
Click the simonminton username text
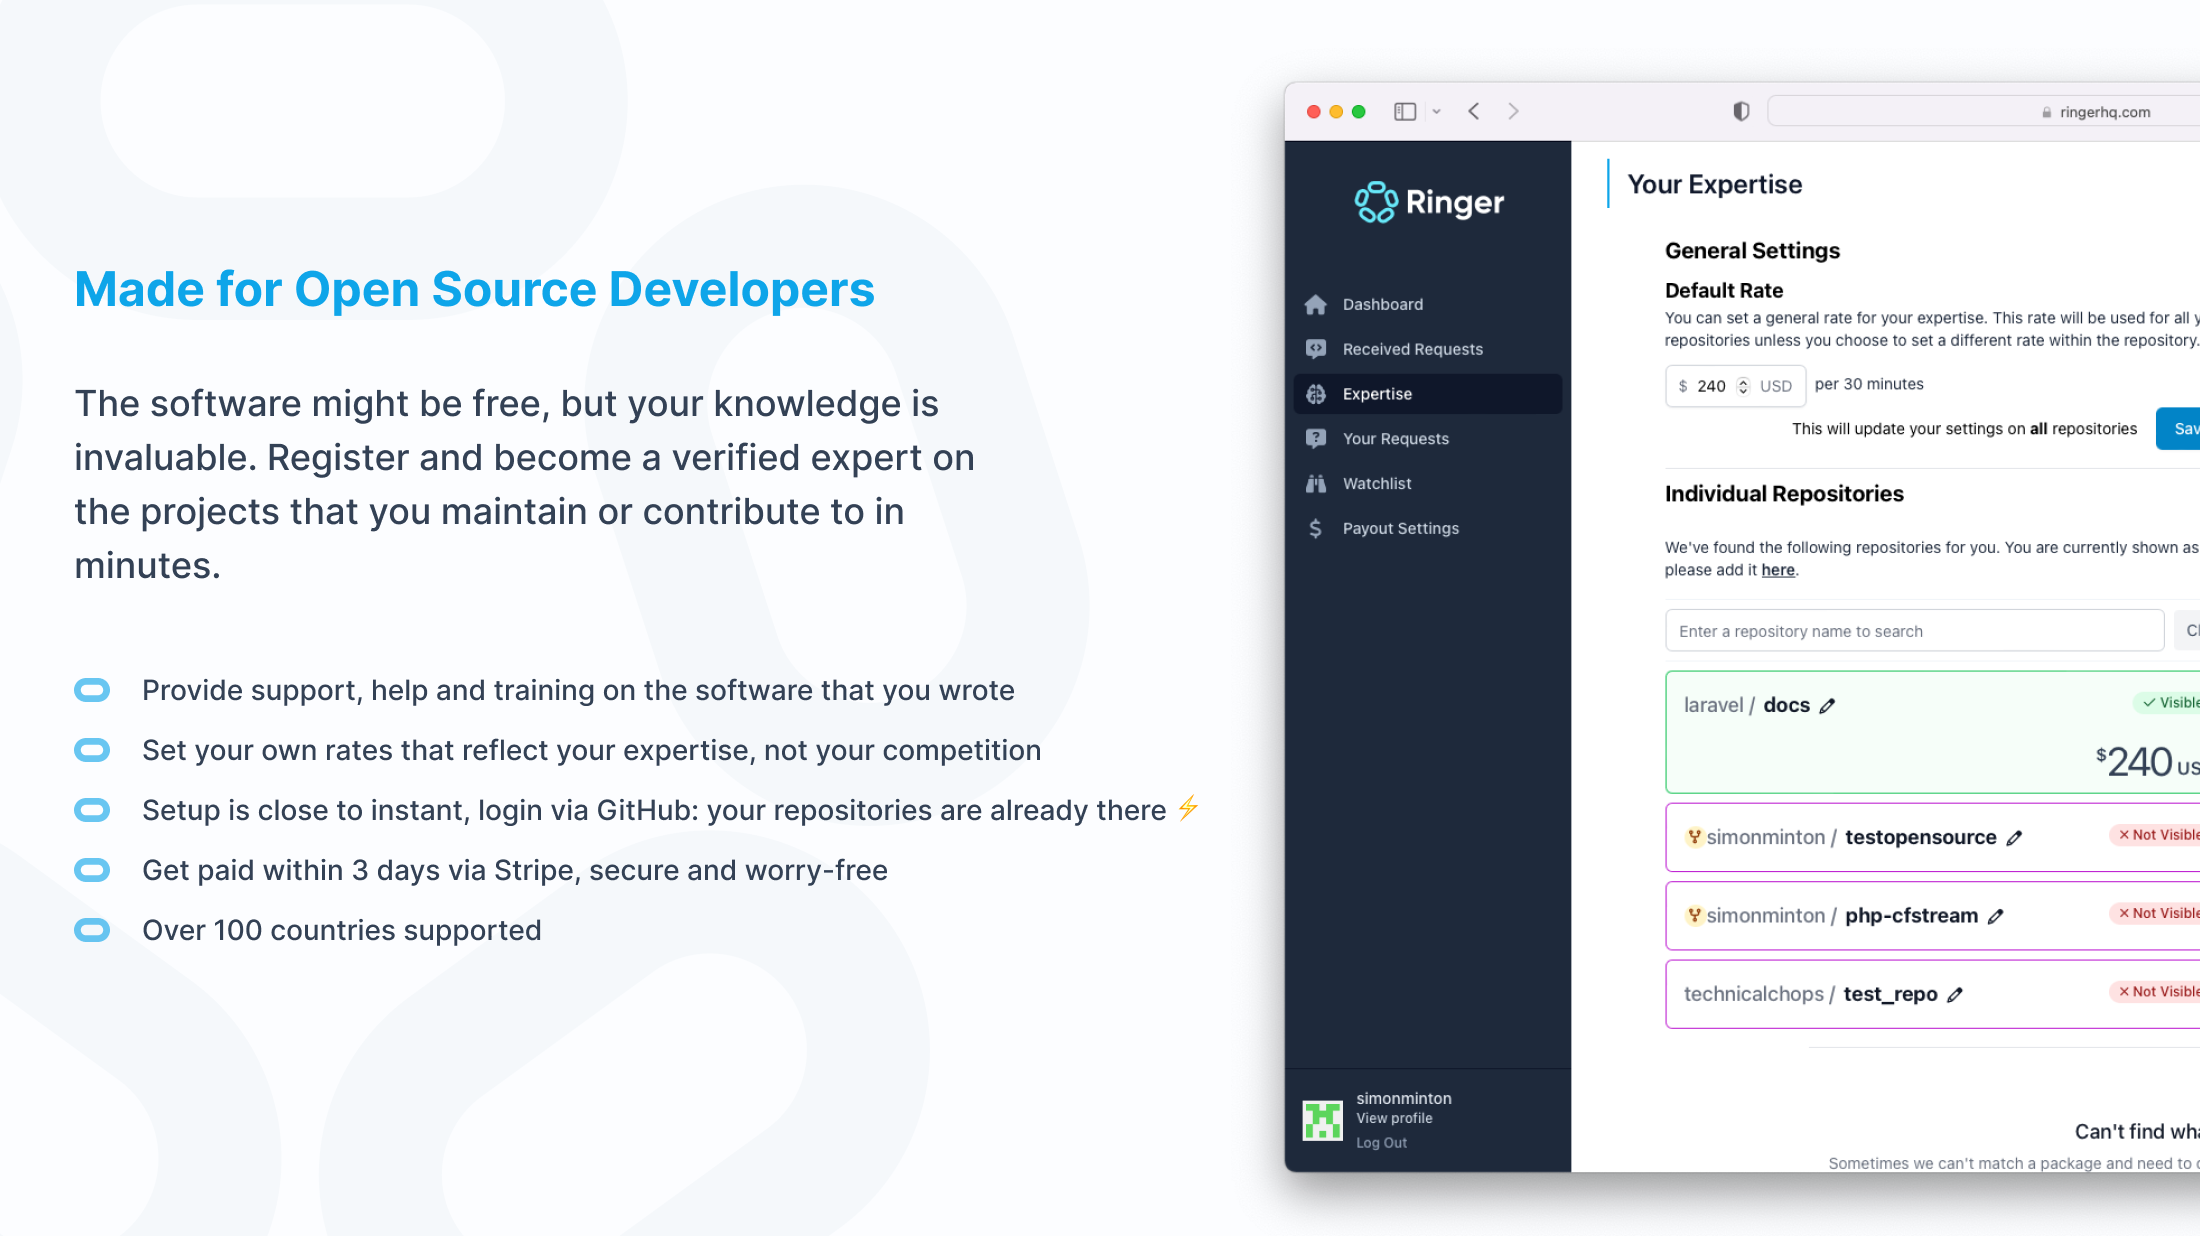coord(1404,1098)
